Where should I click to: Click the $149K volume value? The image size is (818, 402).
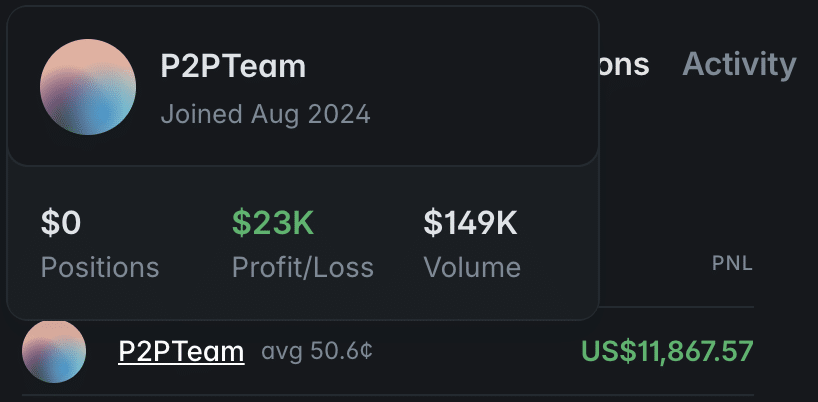470,223
